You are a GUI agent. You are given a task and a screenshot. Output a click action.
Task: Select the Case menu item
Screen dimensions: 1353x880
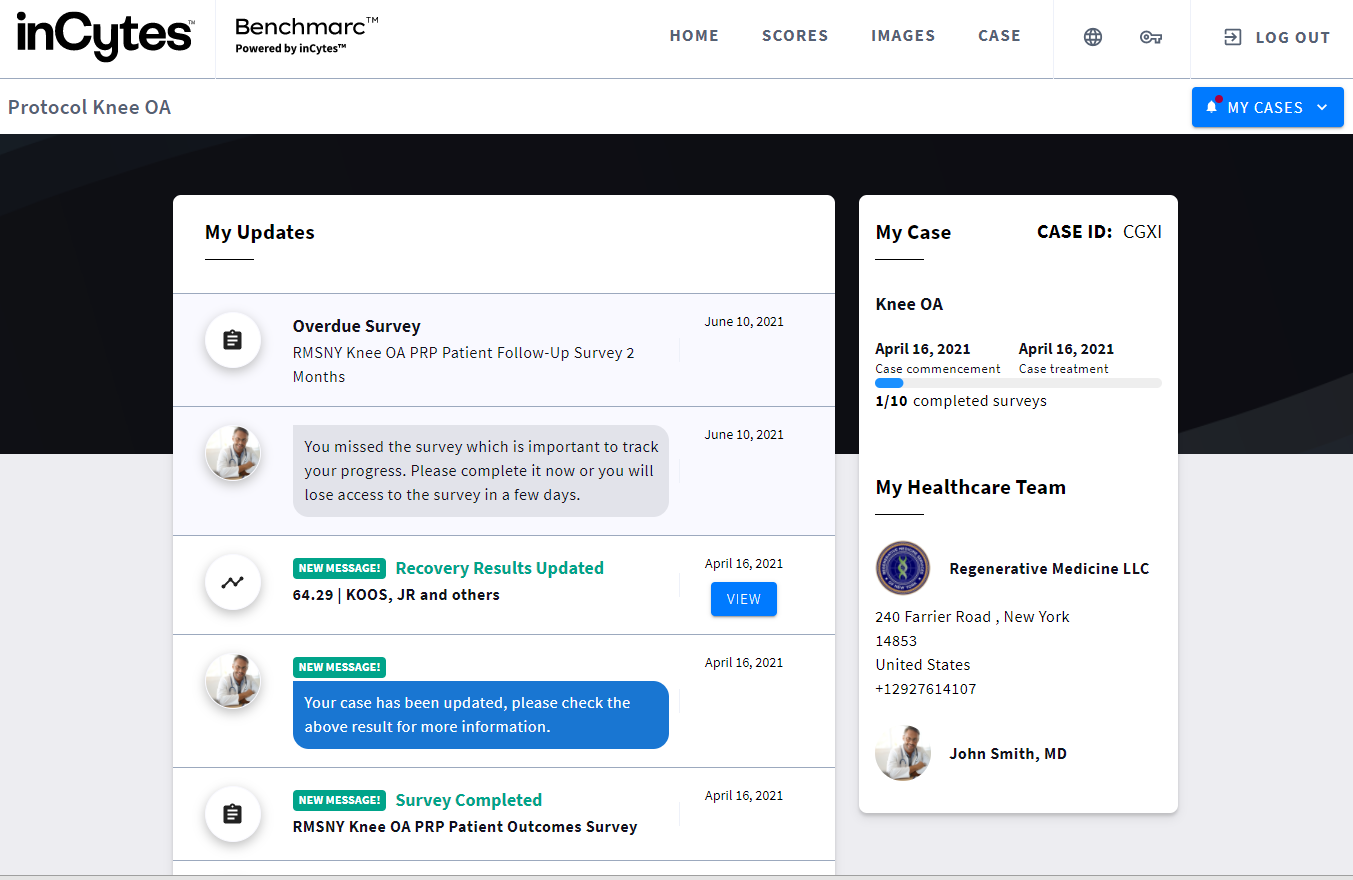[999, 36]
